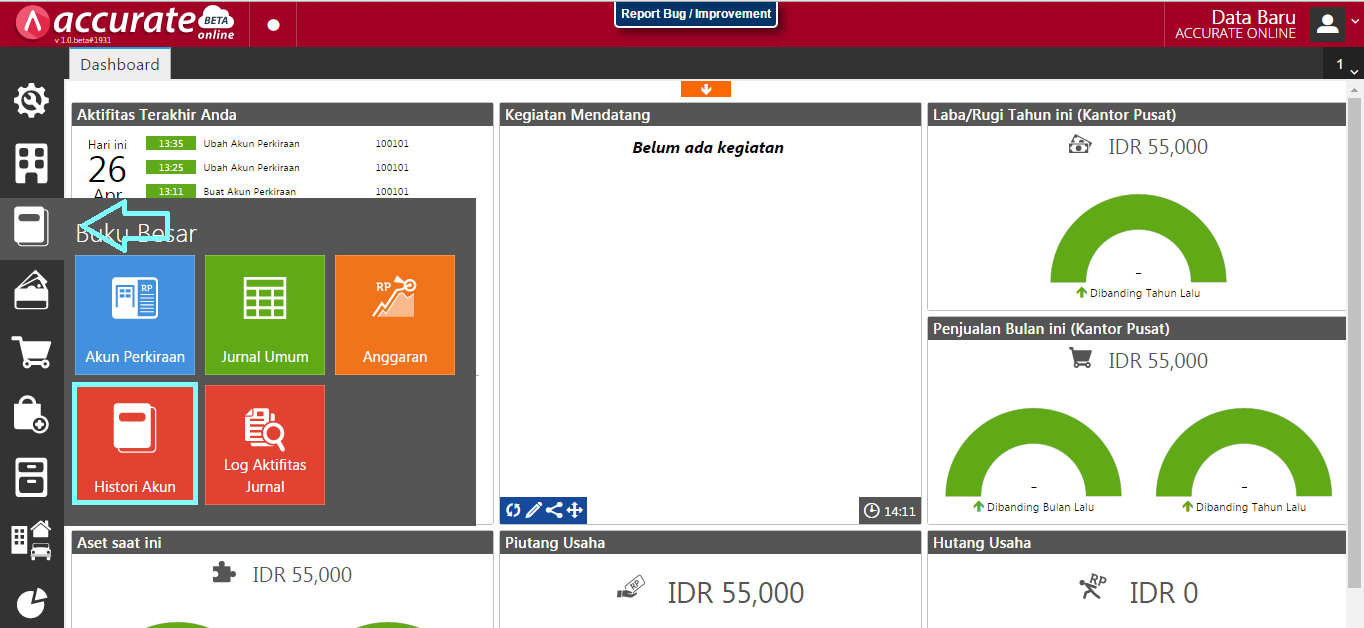Switch to the Dashboard tab
This screenshot has height=628, width=1364.
click(x=120, y=65)
